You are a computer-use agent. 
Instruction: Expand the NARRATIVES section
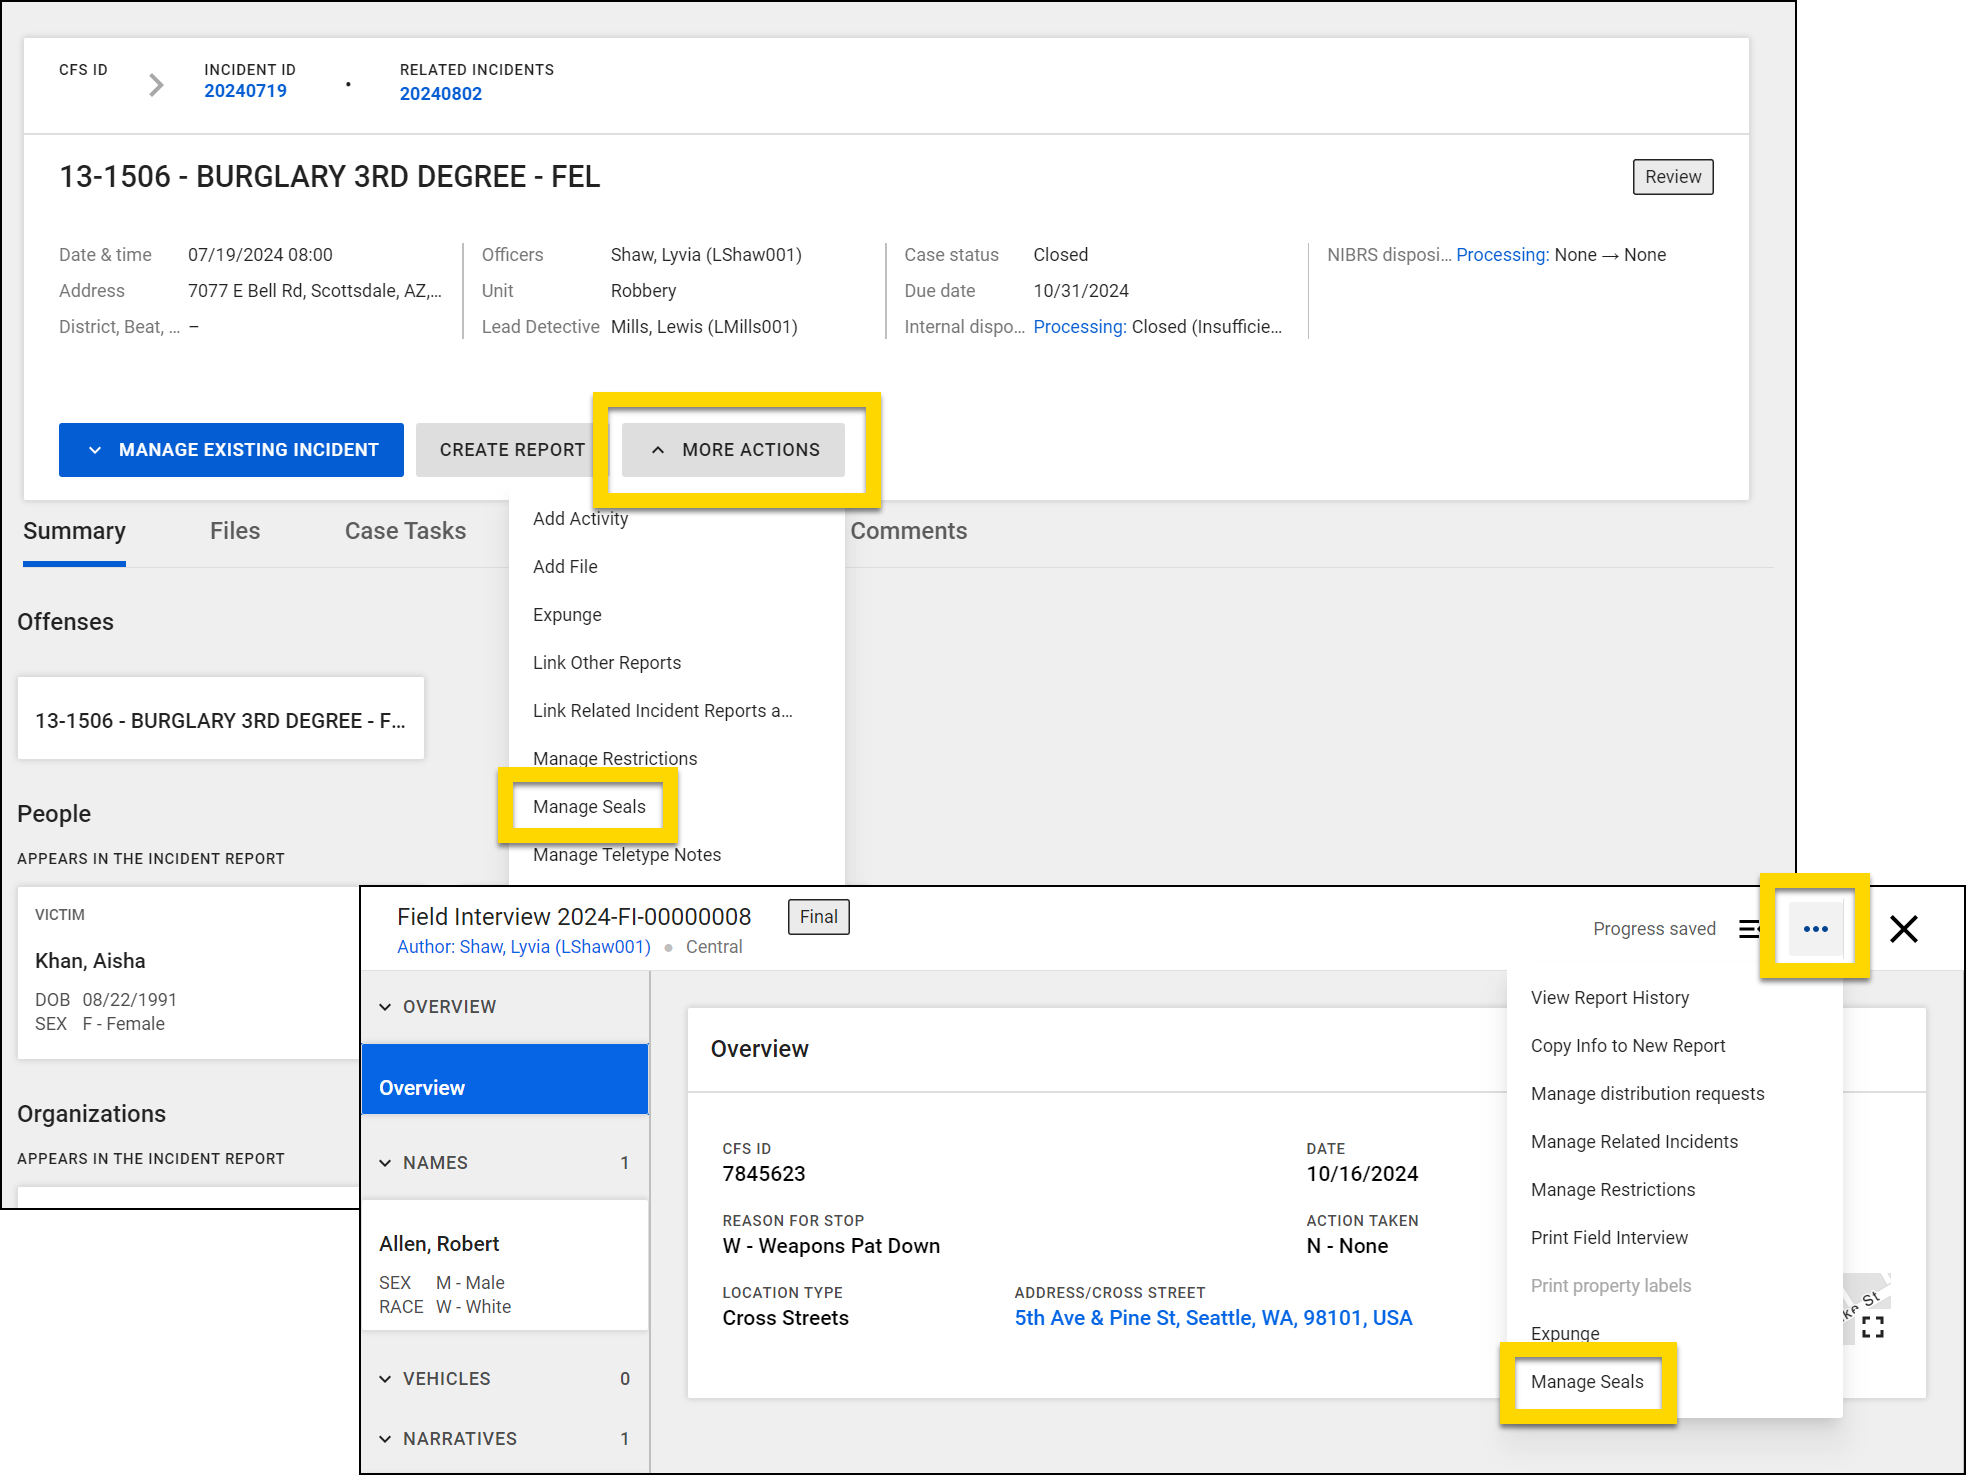click(x=505, y=1439)
